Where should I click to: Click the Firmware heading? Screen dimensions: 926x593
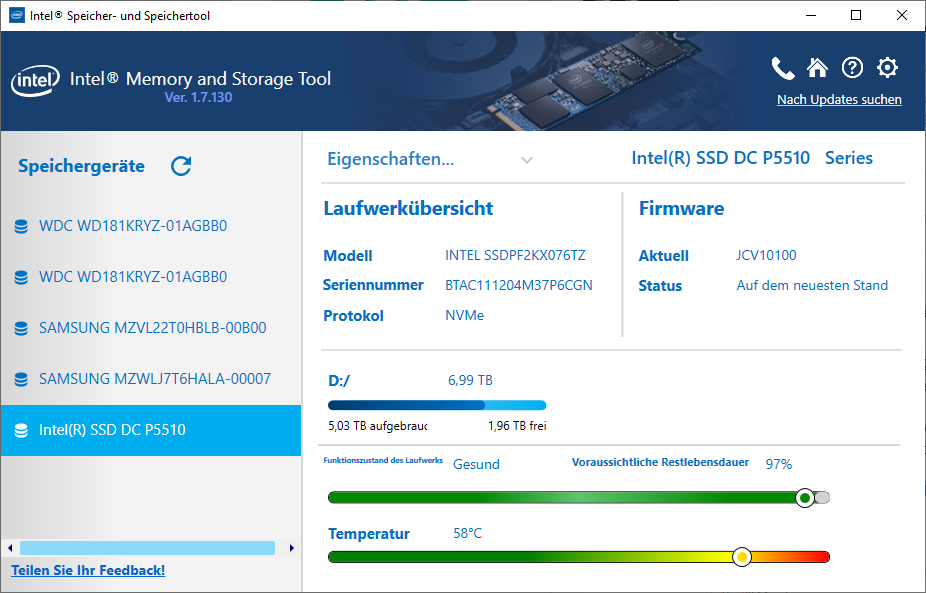point(682,208)
